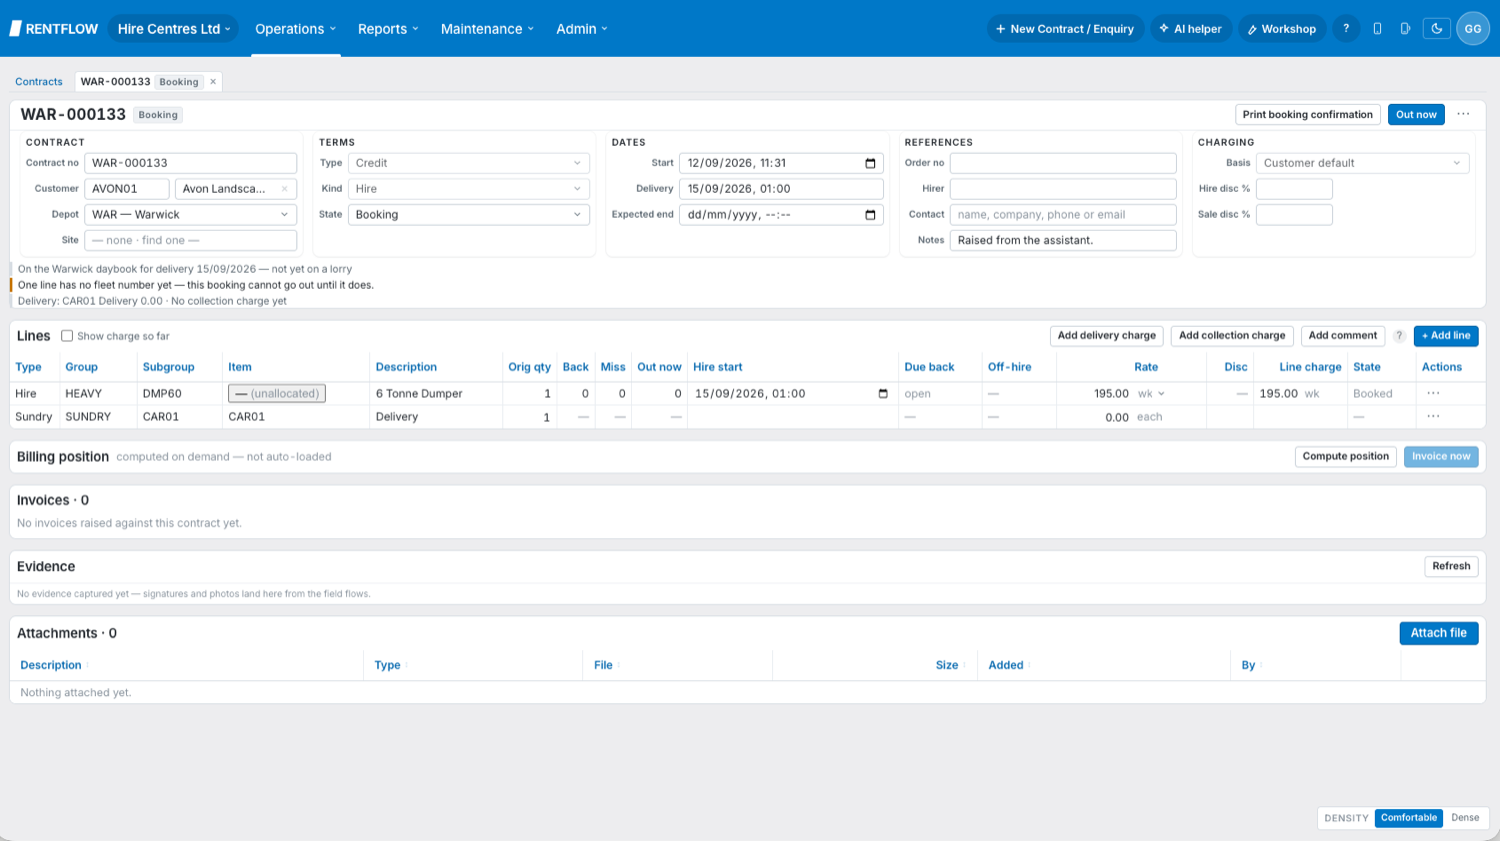Click Compute position button

[x=1346, y=457]
